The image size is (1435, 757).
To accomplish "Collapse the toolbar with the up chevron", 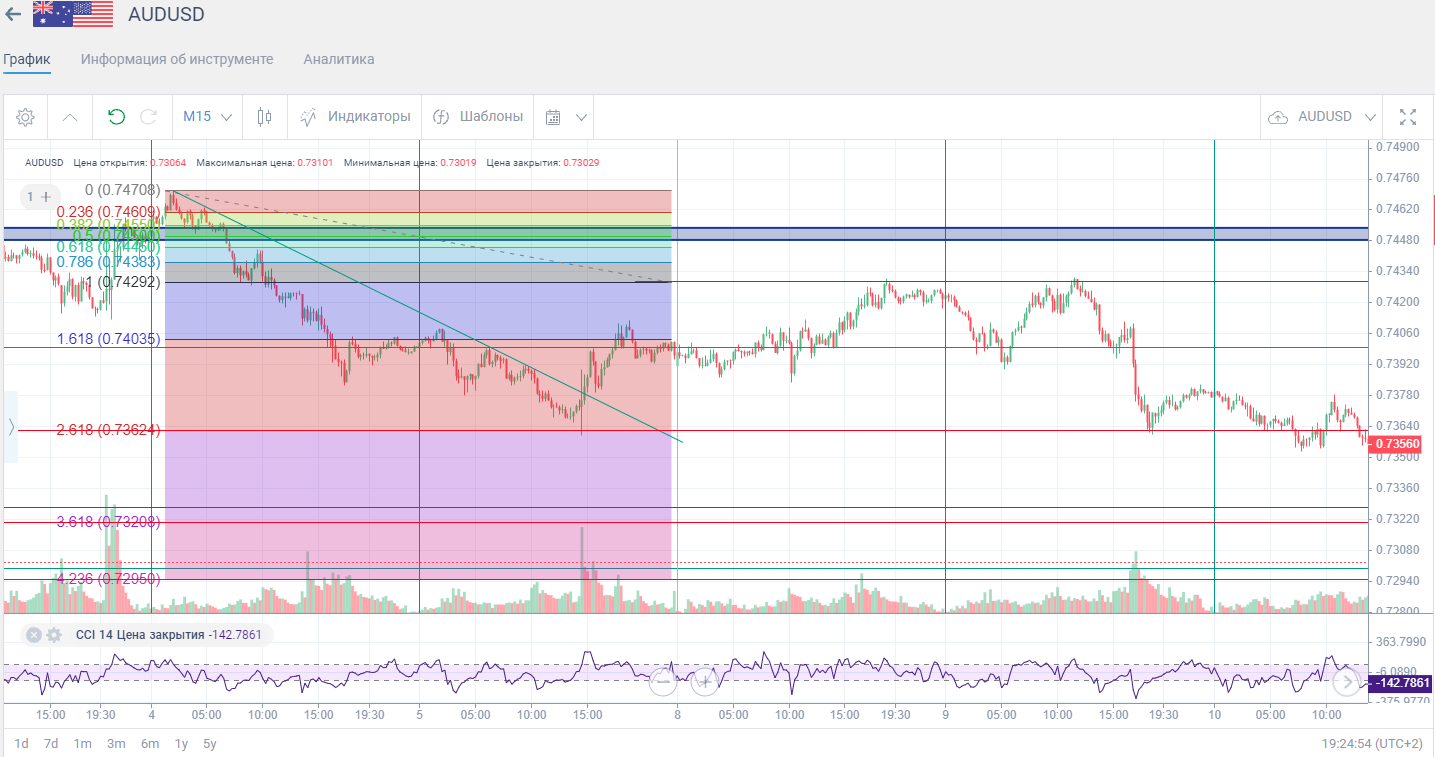I will [70, 117].
